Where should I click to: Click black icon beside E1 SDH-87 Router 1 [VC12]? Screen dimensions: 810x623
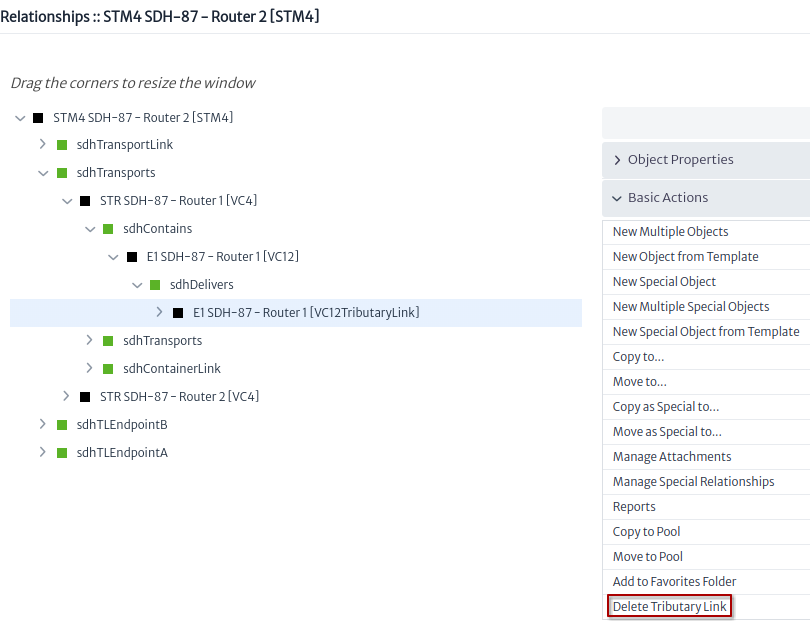[132, 257]
